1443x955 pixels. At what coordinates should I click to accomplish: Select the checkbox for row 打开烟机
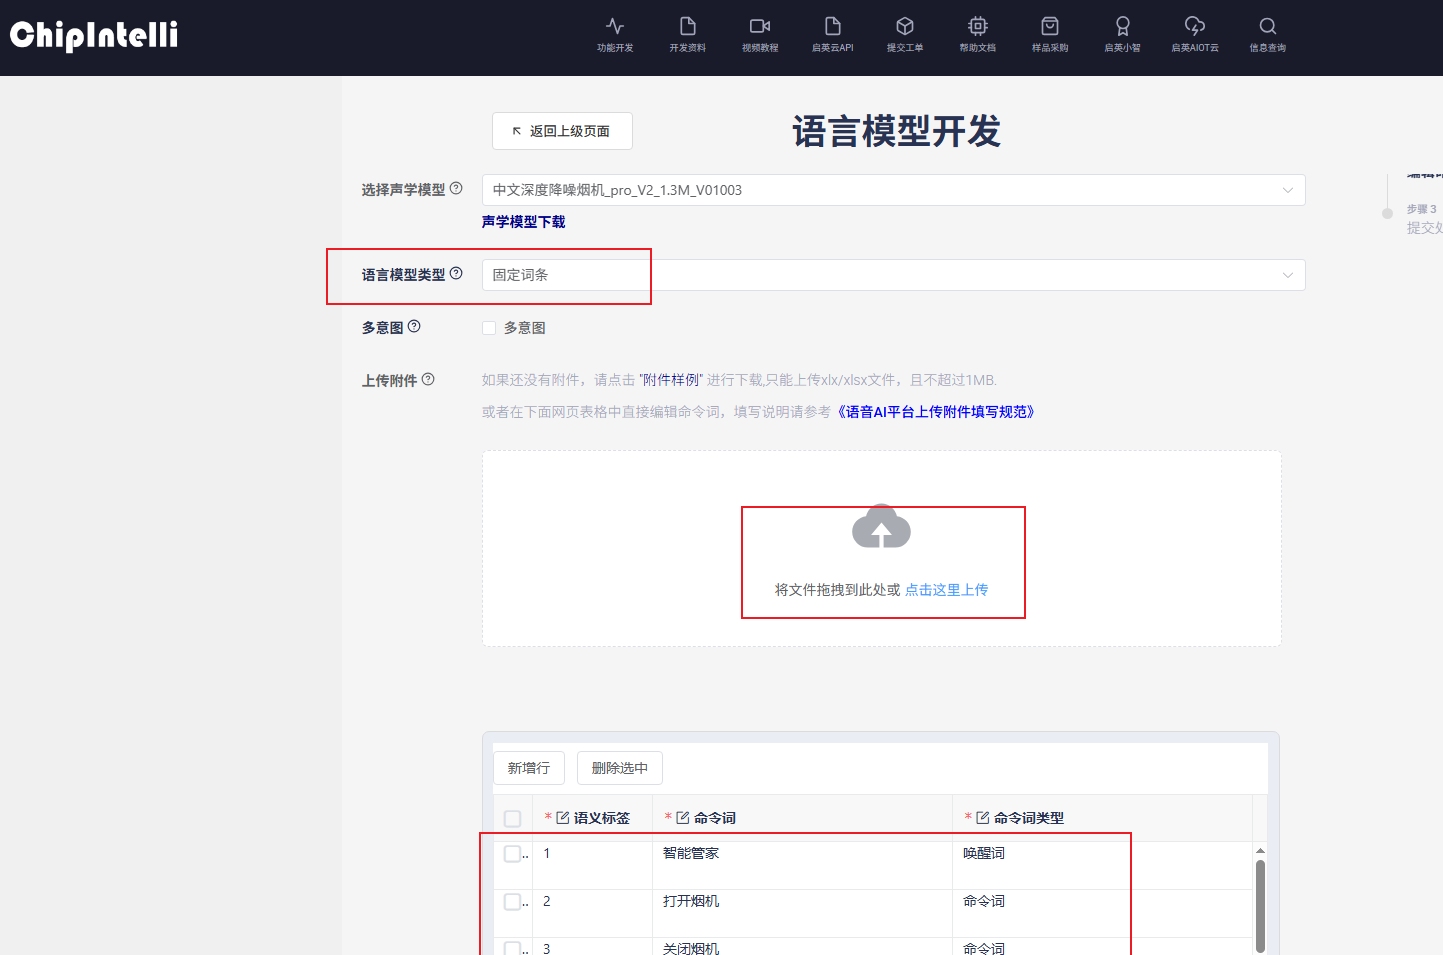pyautogui.click(x=513, y=901)
